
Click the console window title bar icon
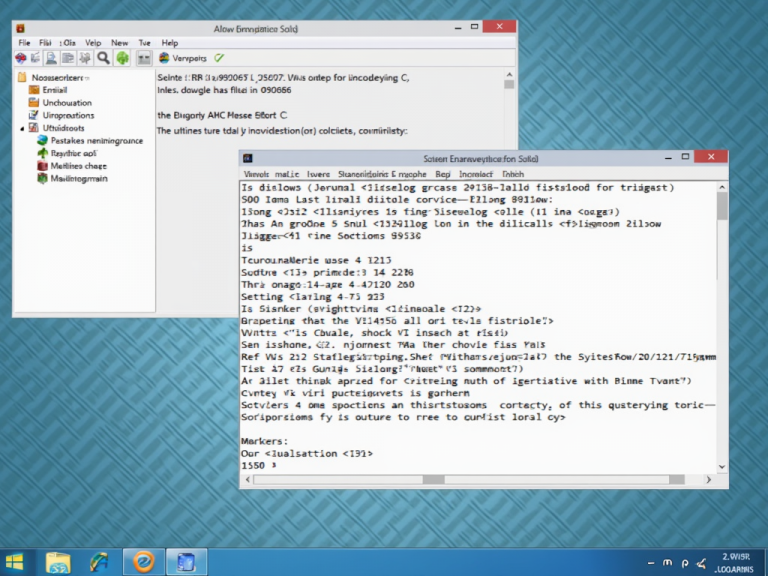click(248, 158)
